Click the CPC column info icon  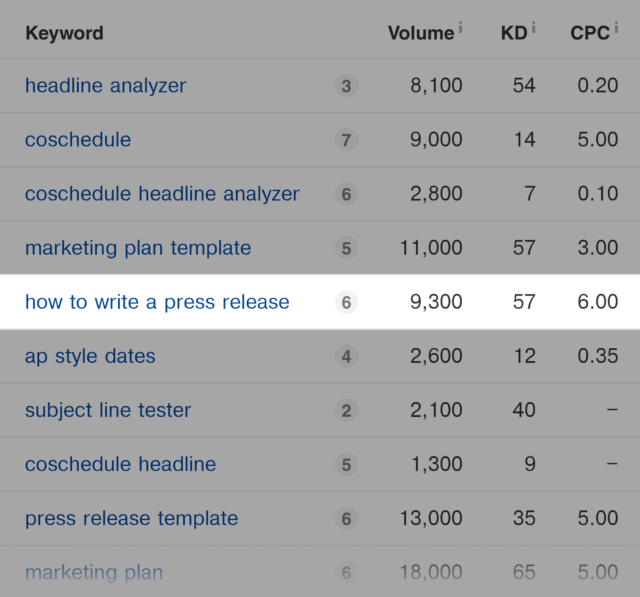616,28
